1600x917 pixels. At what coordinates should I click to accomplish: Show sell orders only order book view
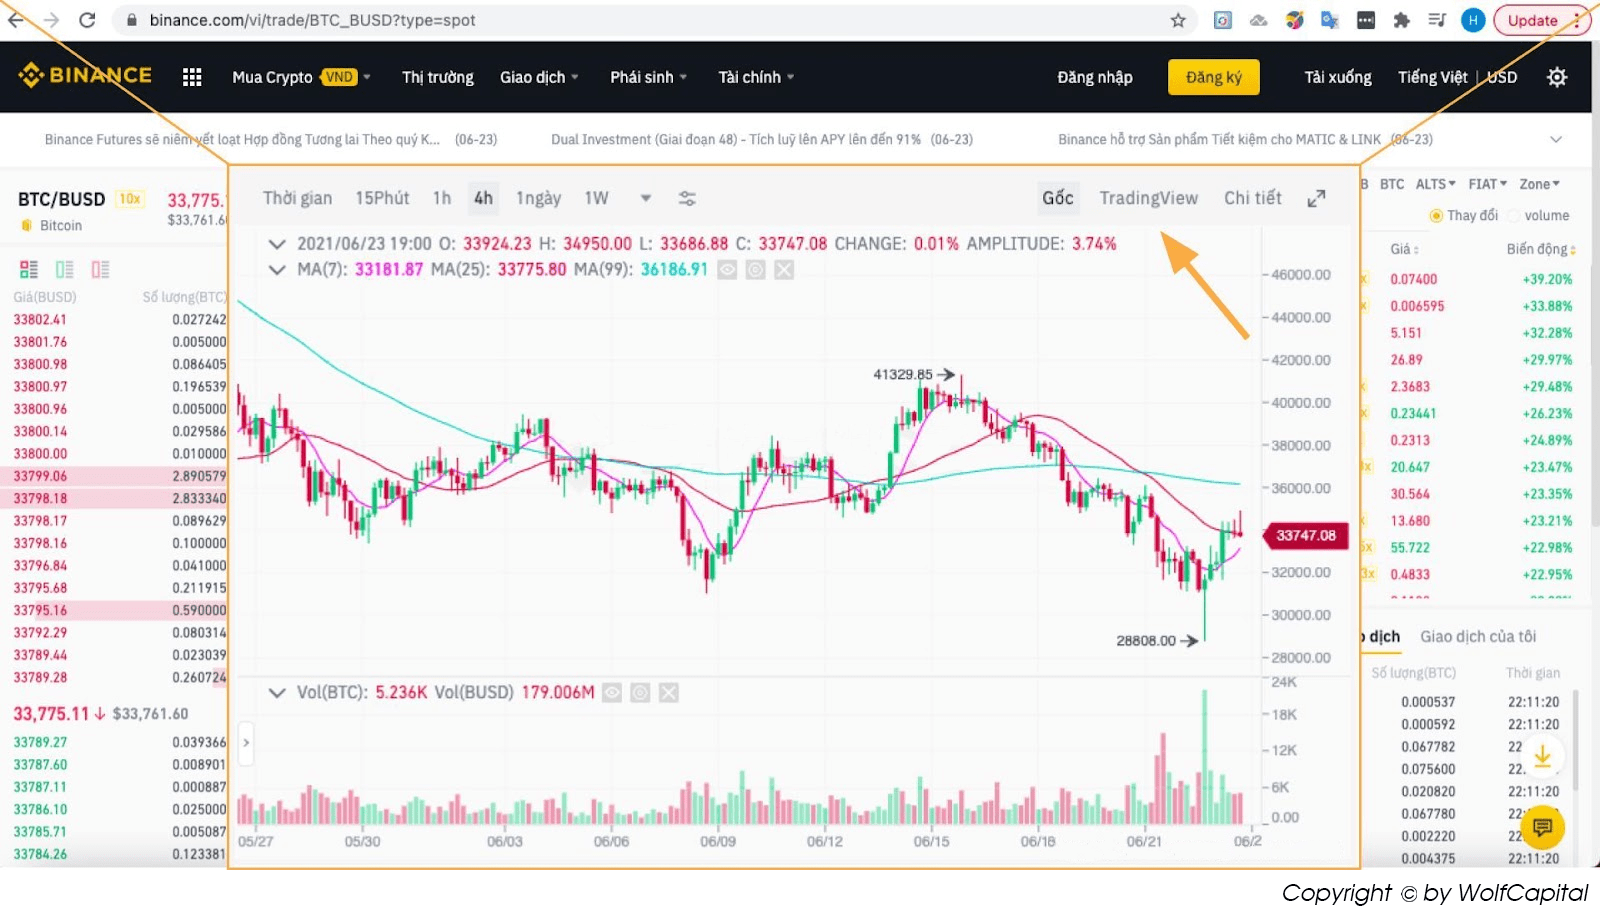pyautogui.click(x=100, y=269)
